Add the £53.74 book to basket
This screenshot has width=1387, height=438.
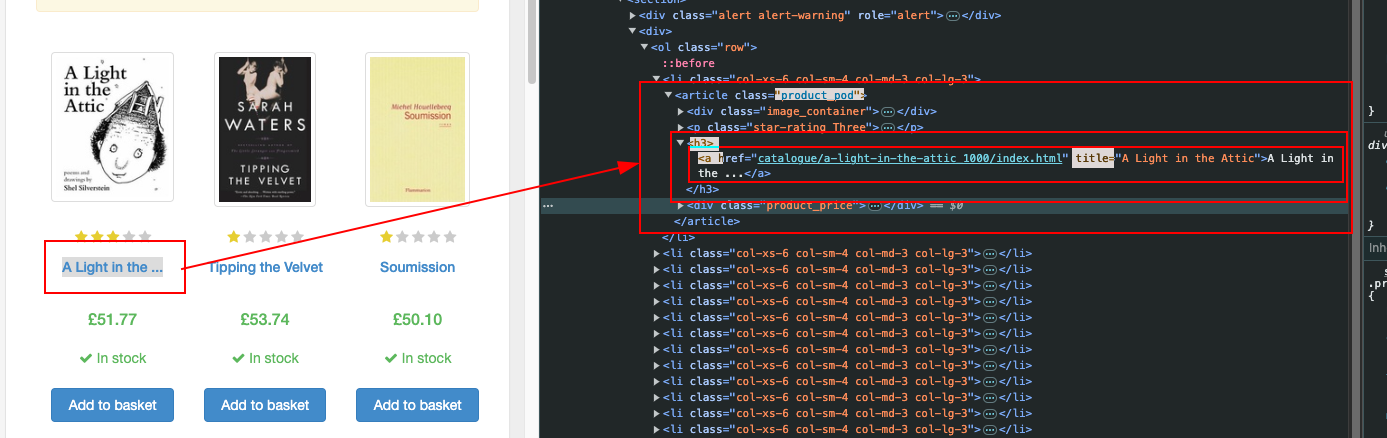click(x=265, y=405)
